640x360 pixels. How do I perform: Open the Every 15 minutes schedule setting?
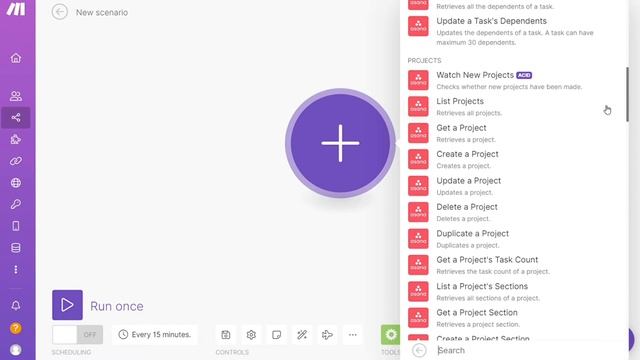pos(155,335)
